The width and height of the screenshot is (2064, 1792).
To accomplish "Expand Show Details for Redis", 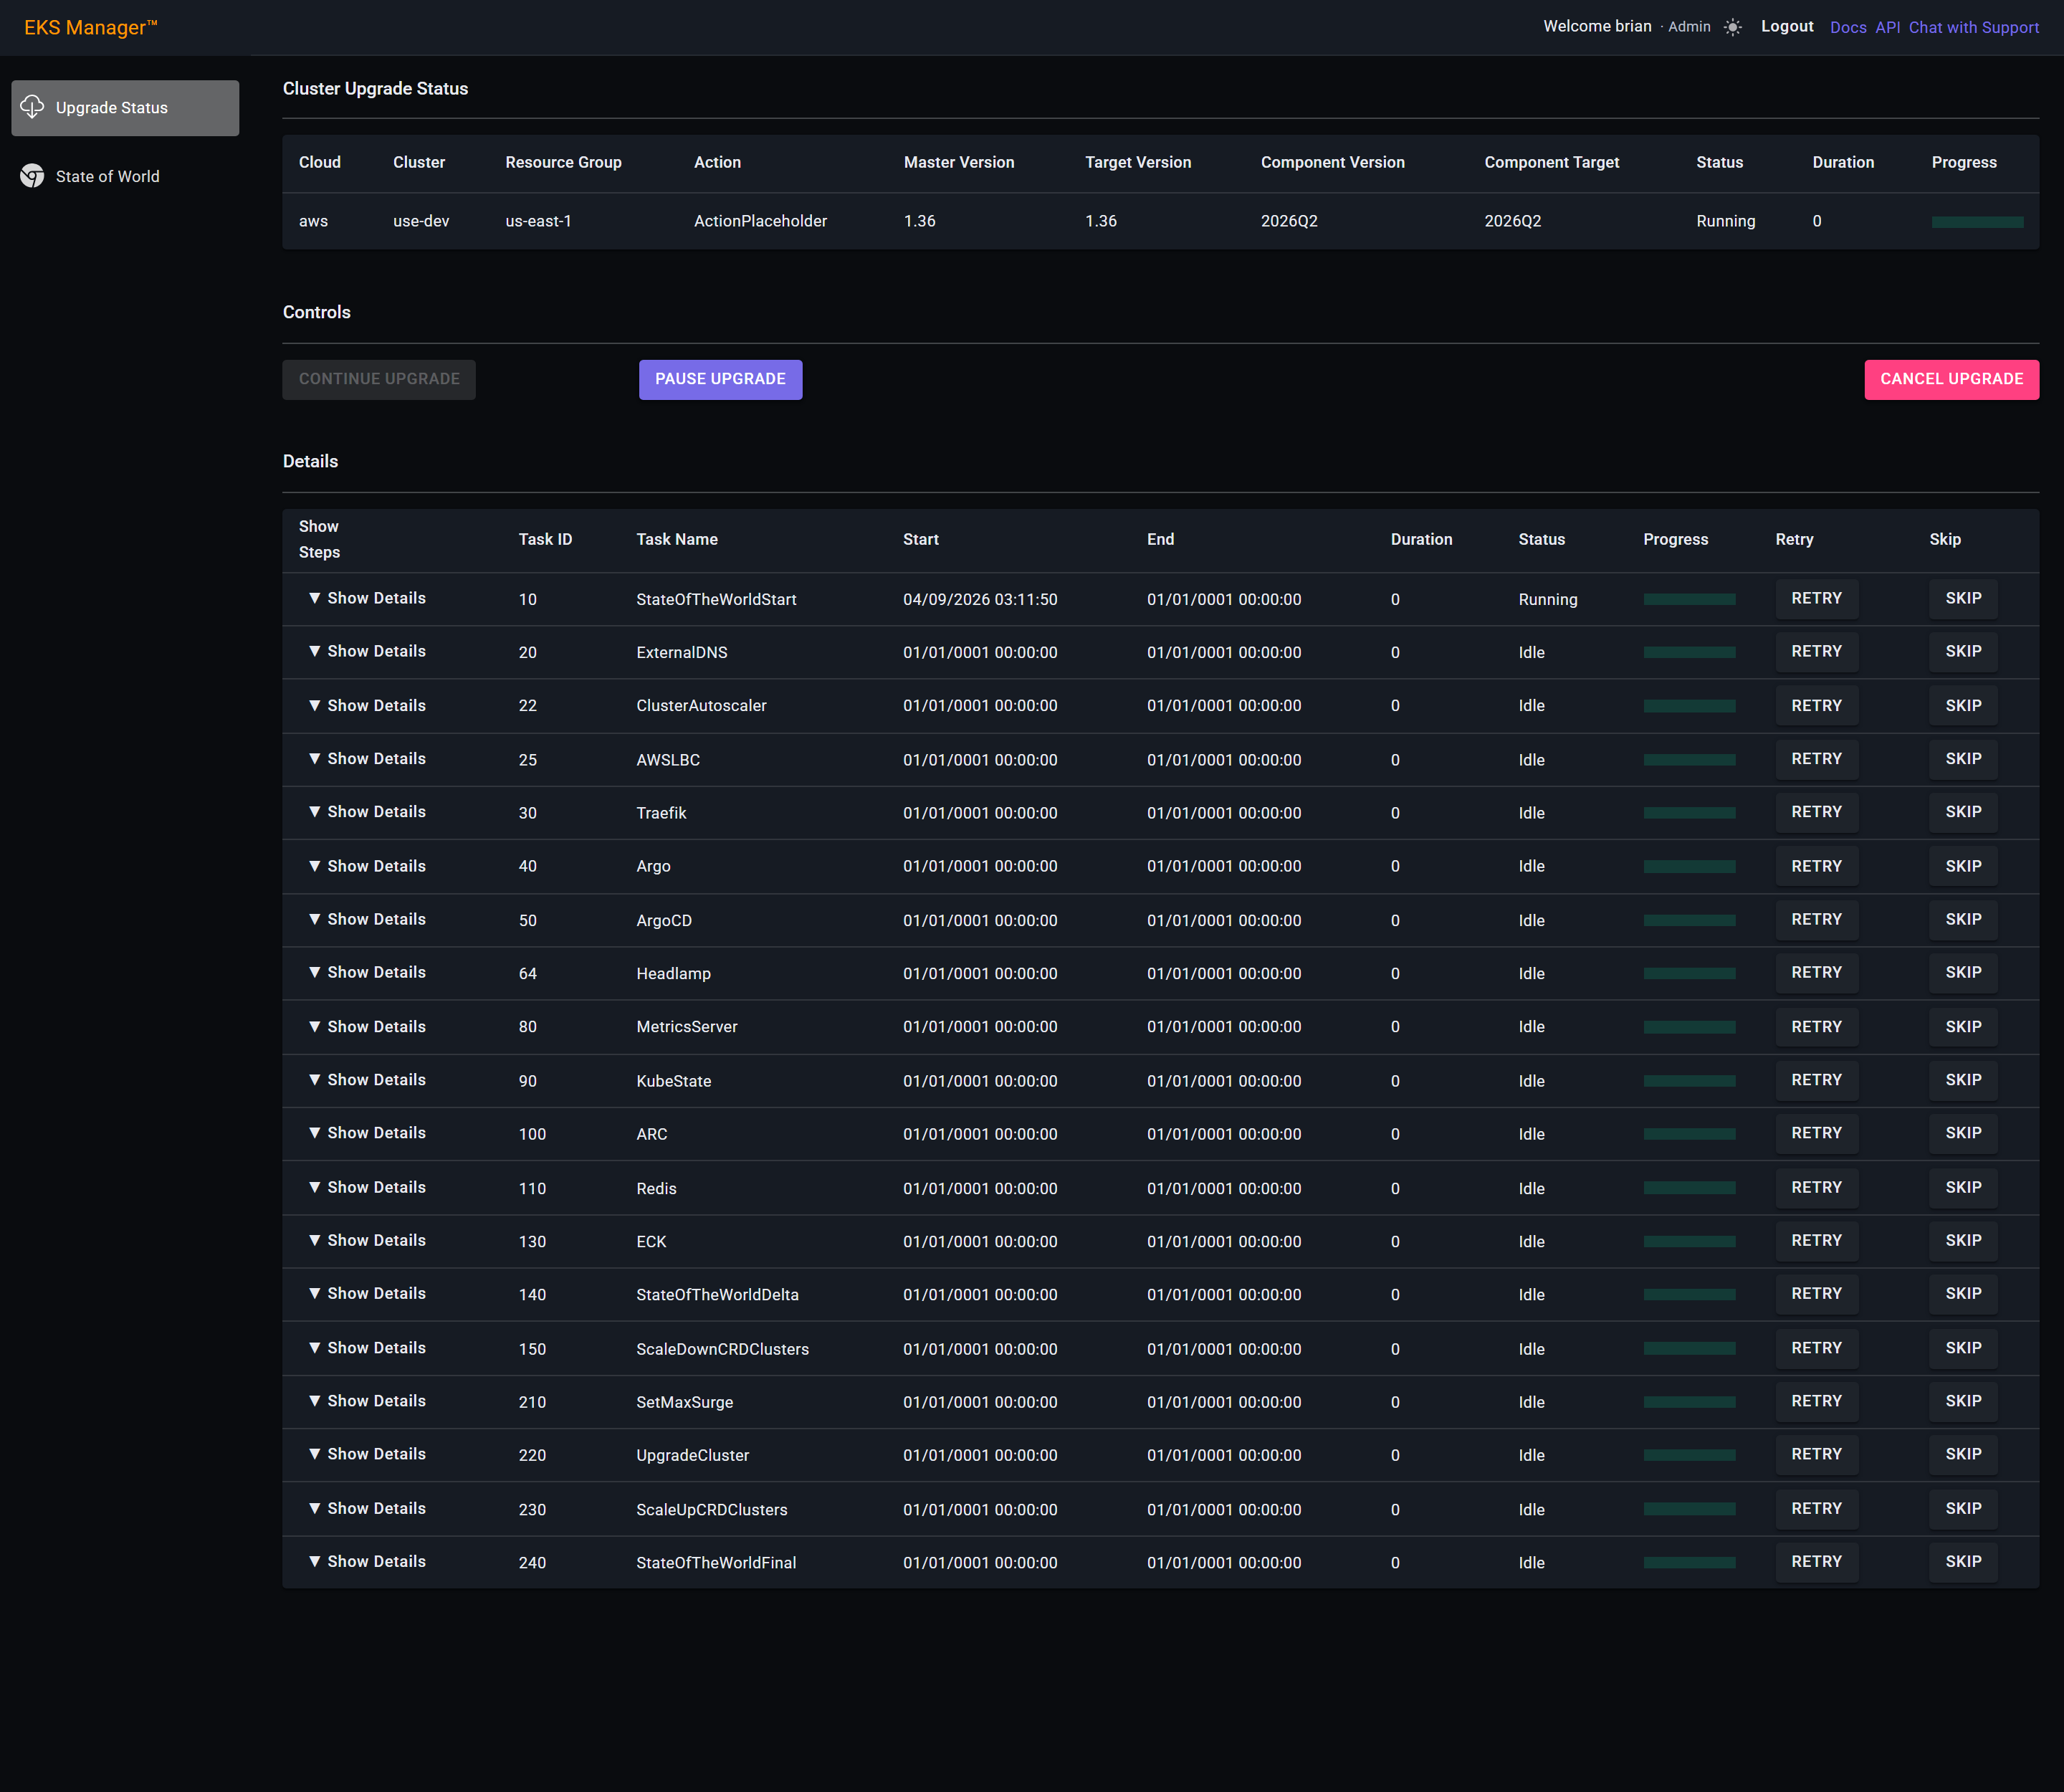I will pyautogui.click(x=367, y=1187).
